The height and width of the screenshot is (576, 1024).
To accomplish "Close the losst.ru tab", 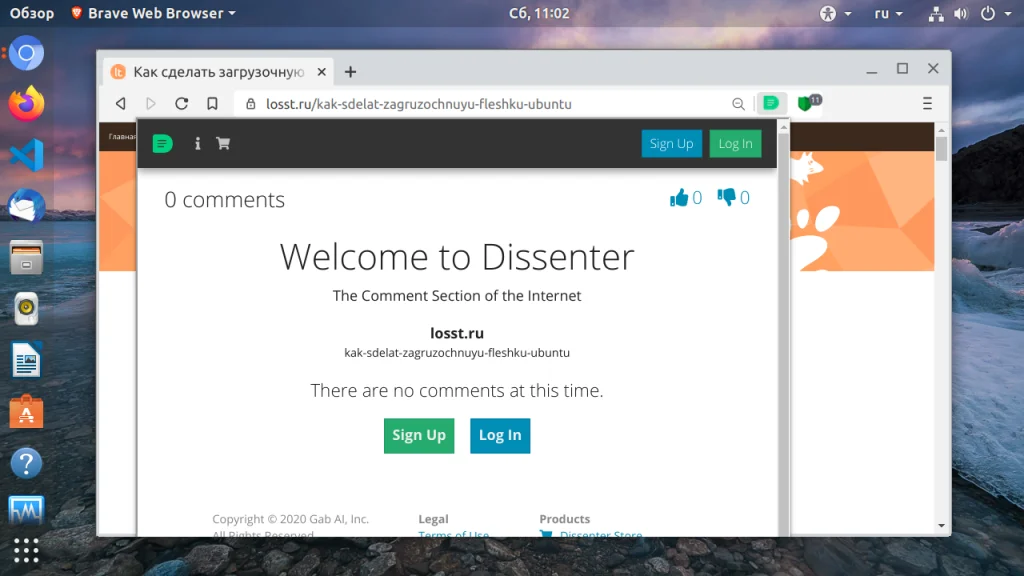I will (321, 72).
